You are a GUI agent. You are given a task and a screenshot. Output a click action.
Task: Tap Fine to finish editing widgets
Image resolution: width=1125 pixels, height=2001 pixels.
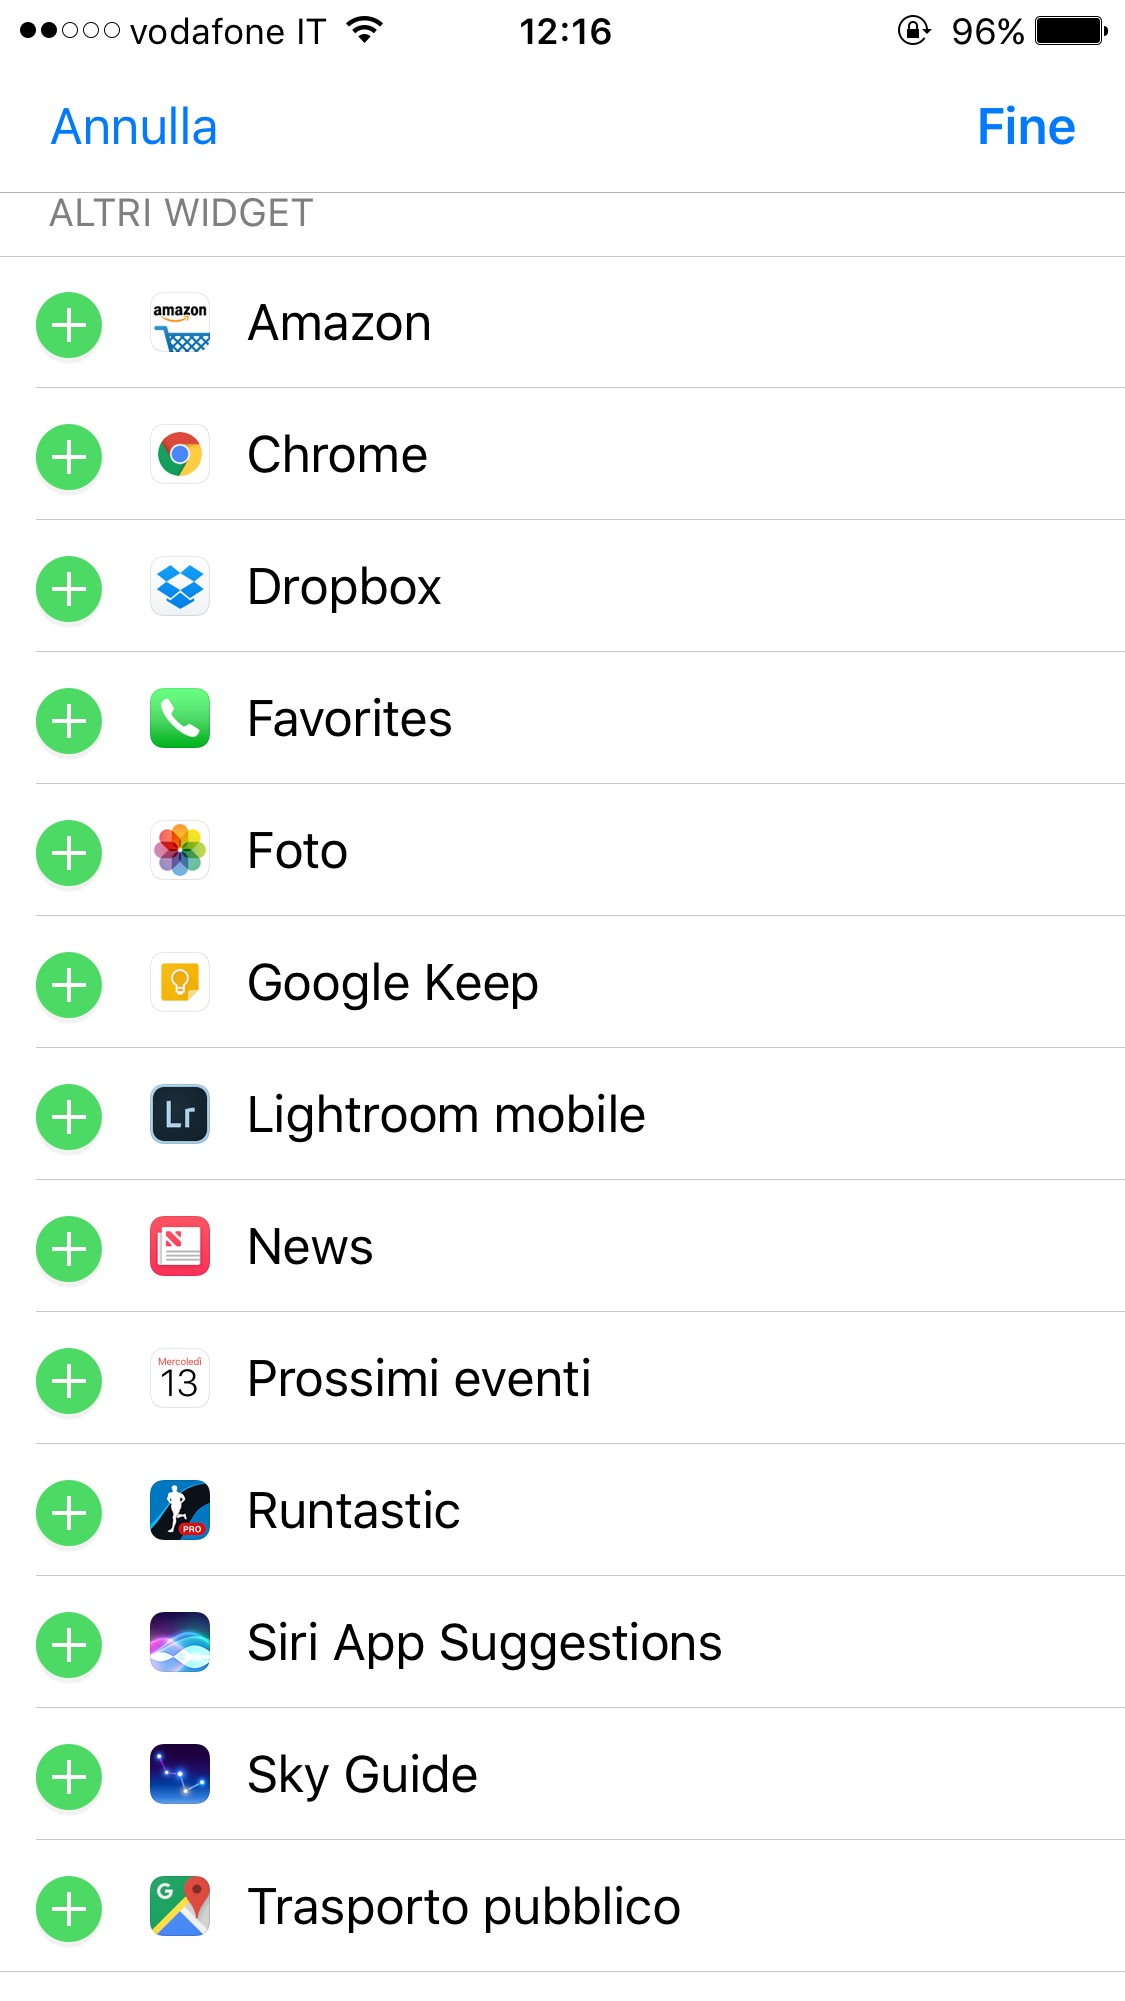1026,127
